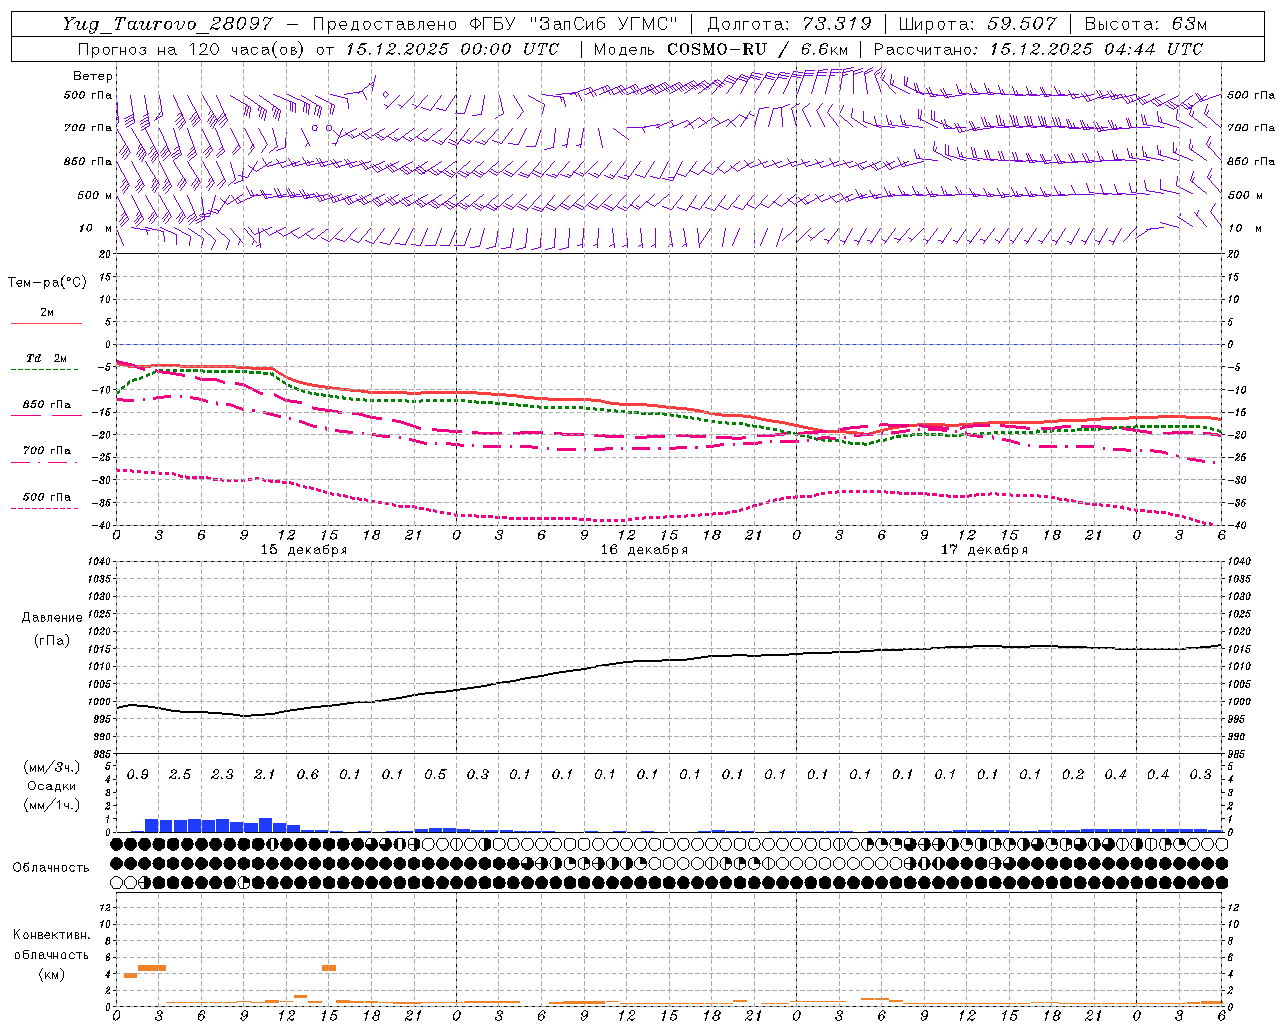Click the (мм/3ч.) unit label

[52, 767]
